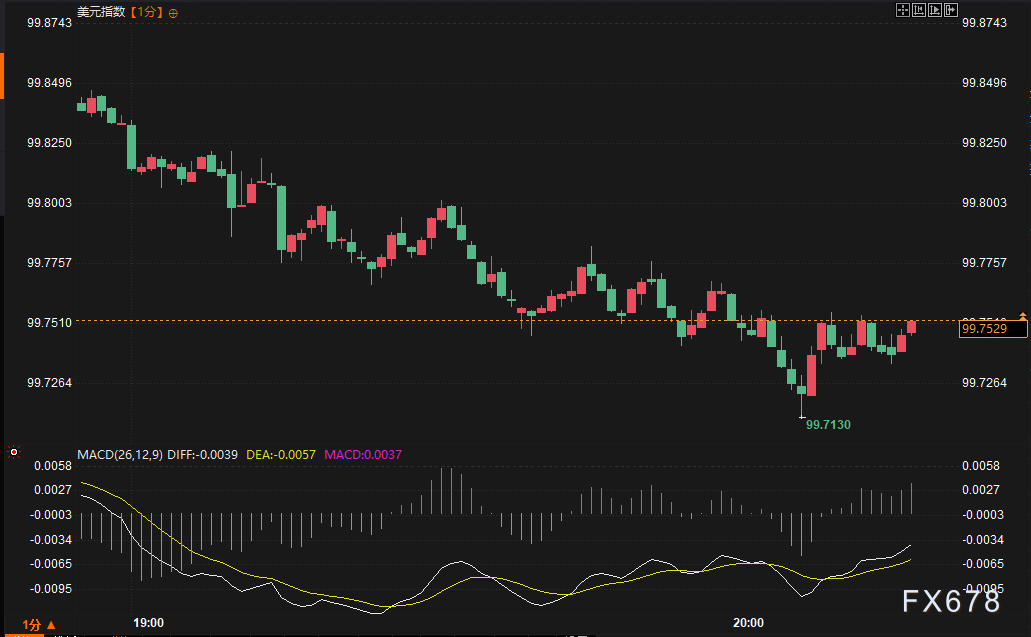Click the 19:00 time axis label
This screenshot has height=637, width=1031.
pyautogui.click(x=149, y=623)
